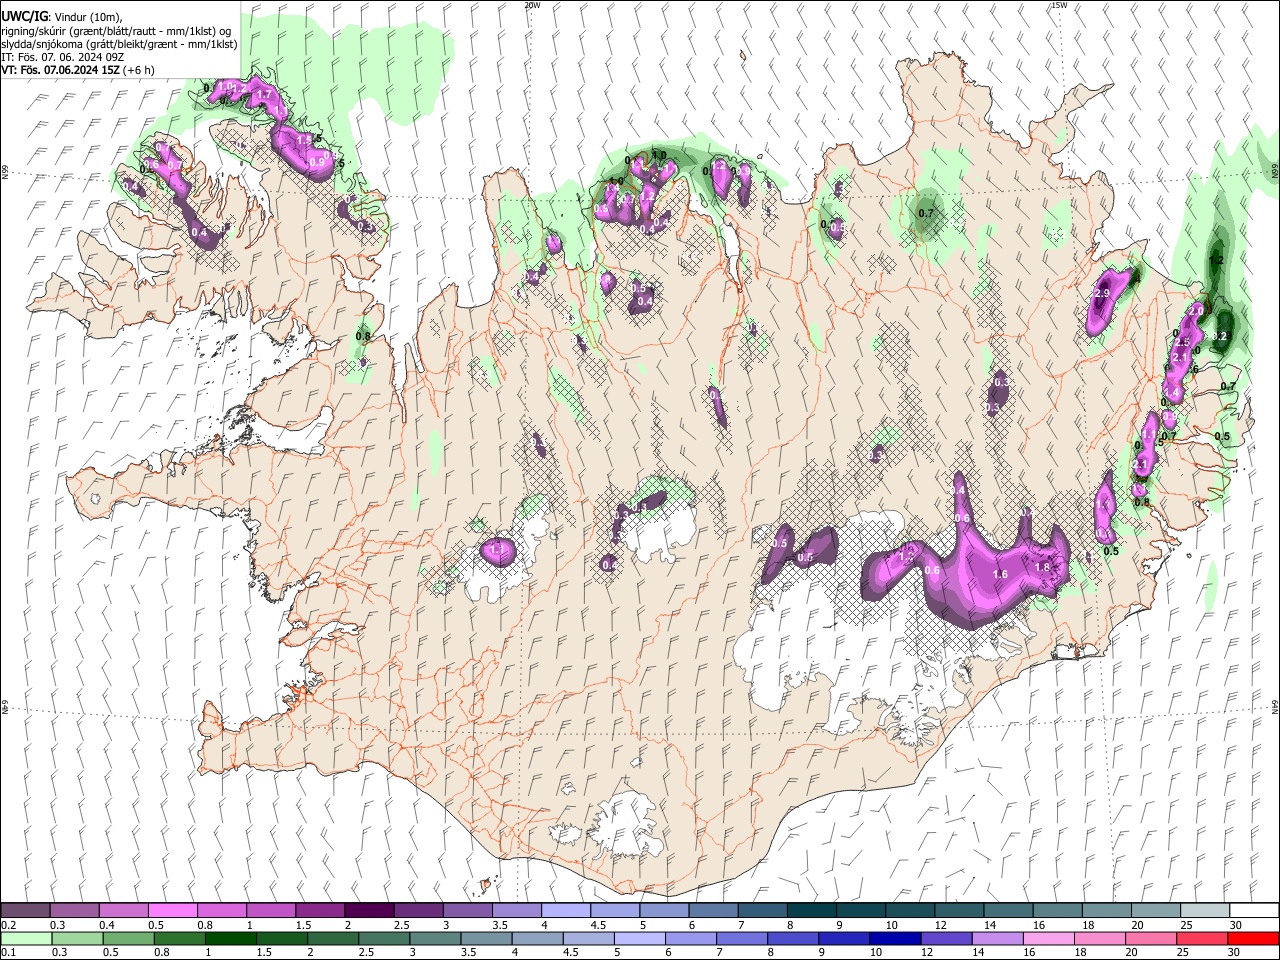The image size is (1280, 960).
Task: Click the 2.9 precipitation value on the map
Action: click(x=1103, y=294)
